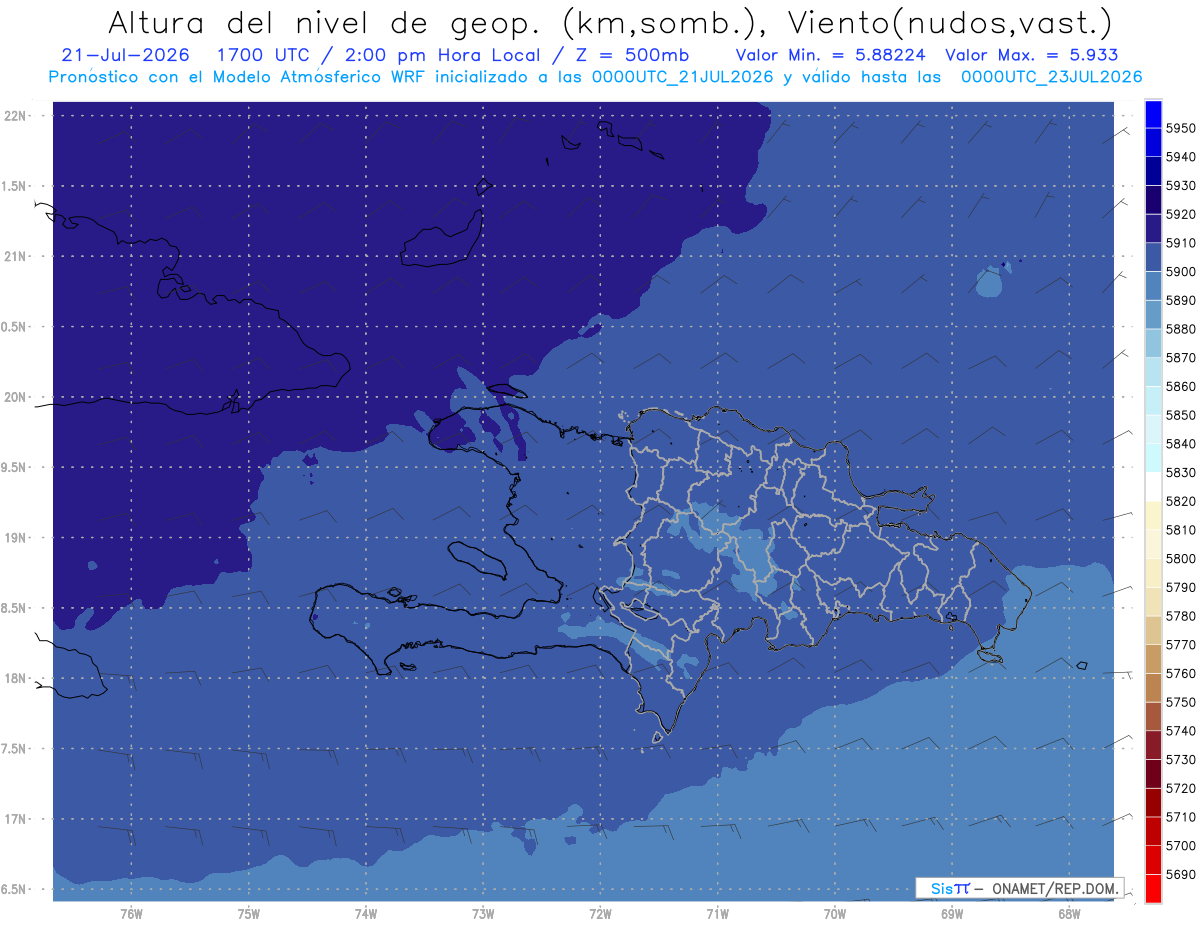This screenshot has width=1200, height=927.
Task: Select the bright red swatch below 5690
Action: click(1153, 889)
